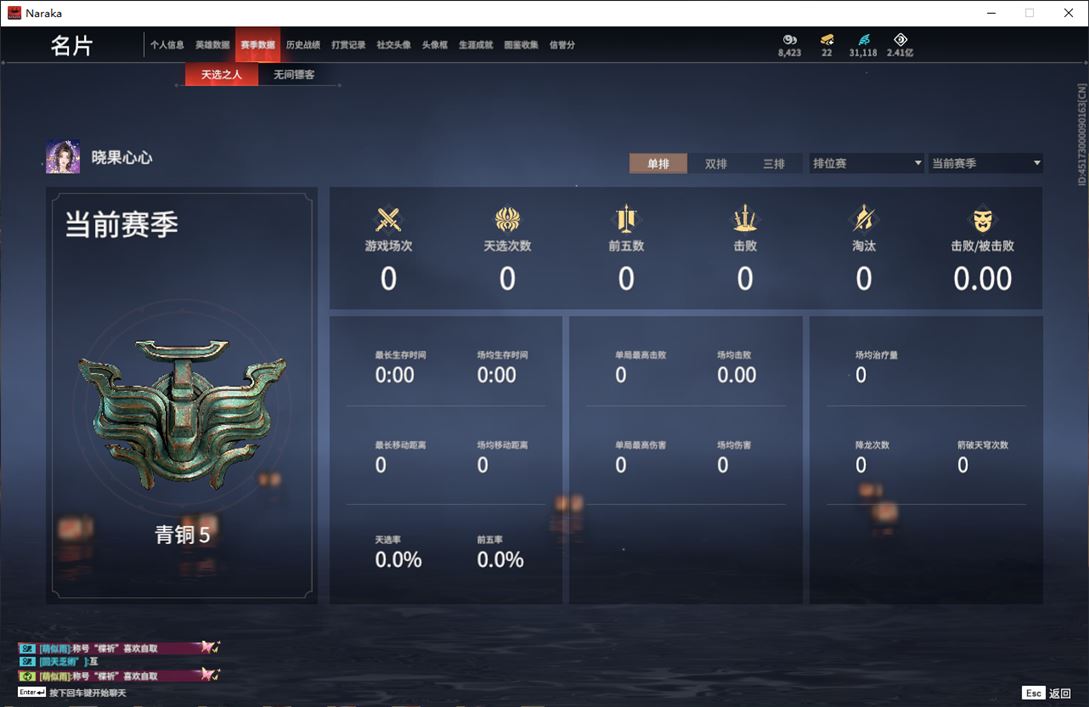Click the 击败/被击败 mask icon
The width and height of the screenshot is (1089, 707).
point(982,220)
